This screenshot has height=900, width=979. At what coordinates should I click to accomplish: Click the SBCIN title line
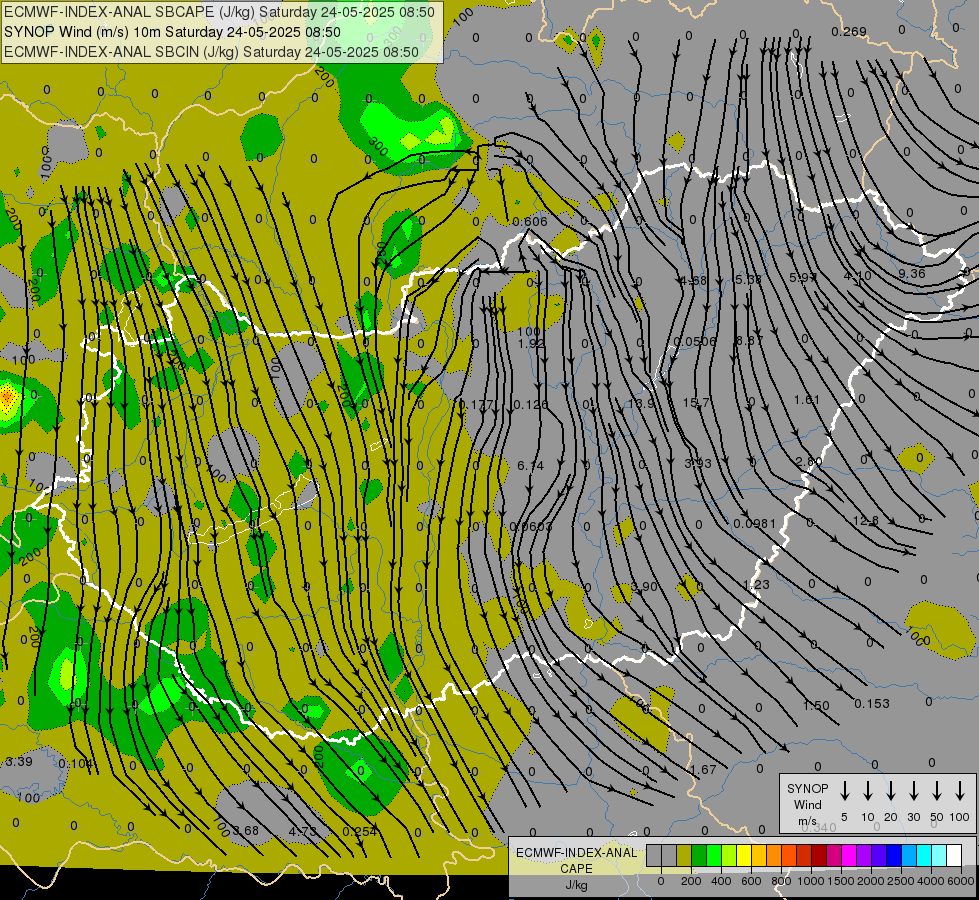point(211,52)
